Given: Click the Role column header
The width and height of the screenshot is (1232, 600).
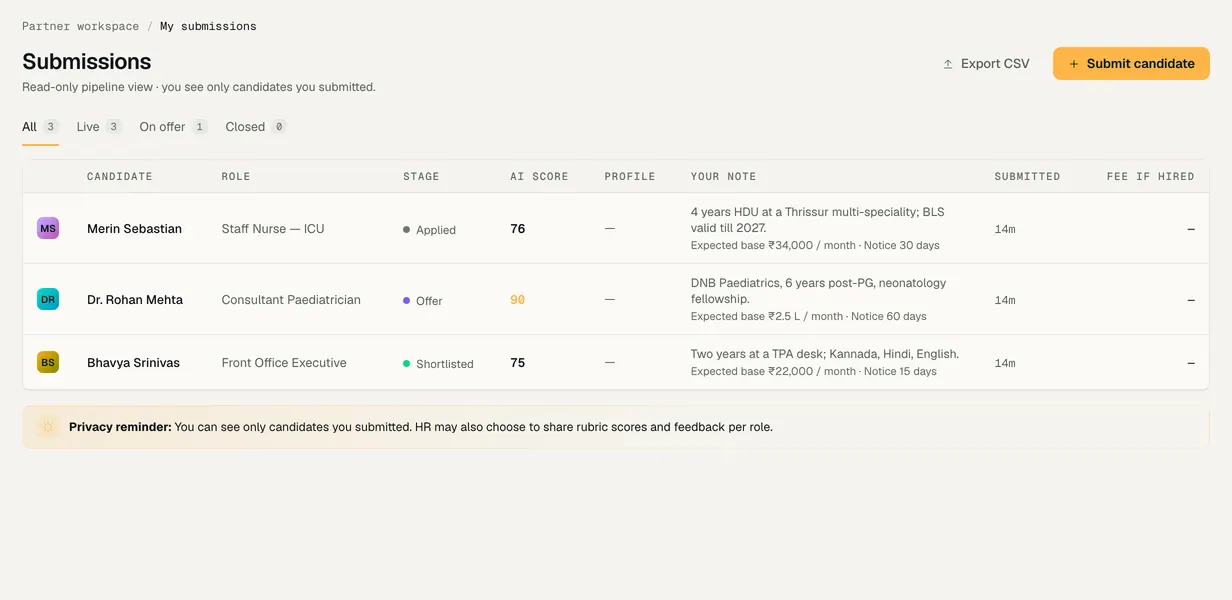Looking at the screenshot, I should pos(236,176).
